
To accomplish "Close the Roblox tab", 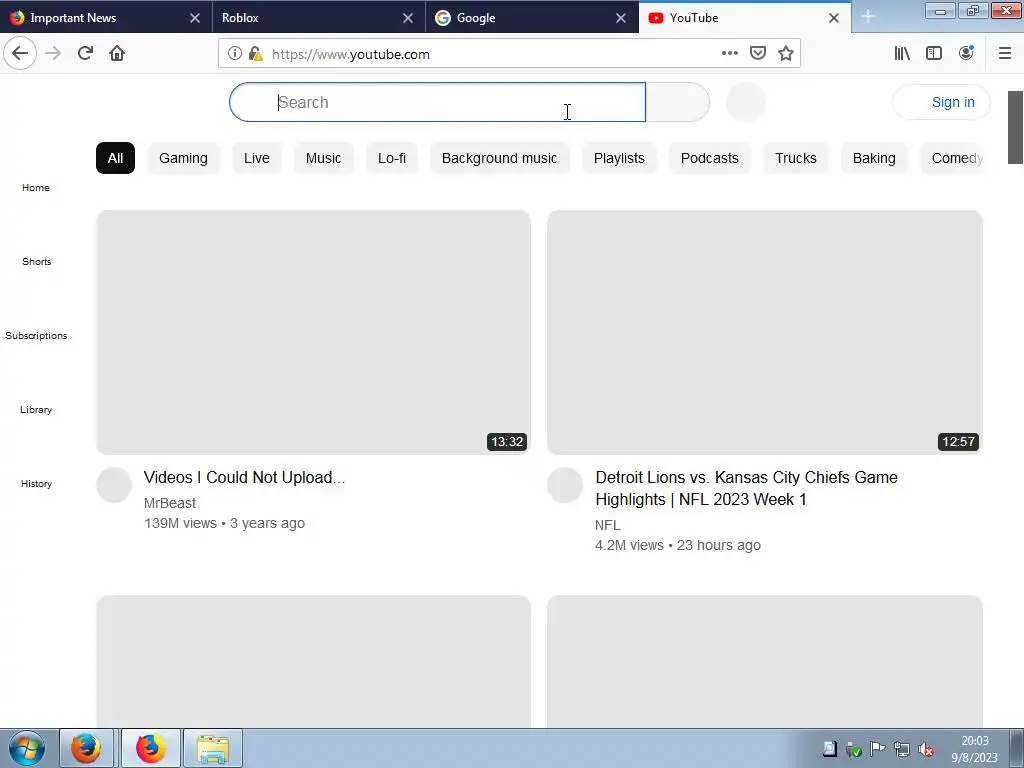I will (408, 18).
